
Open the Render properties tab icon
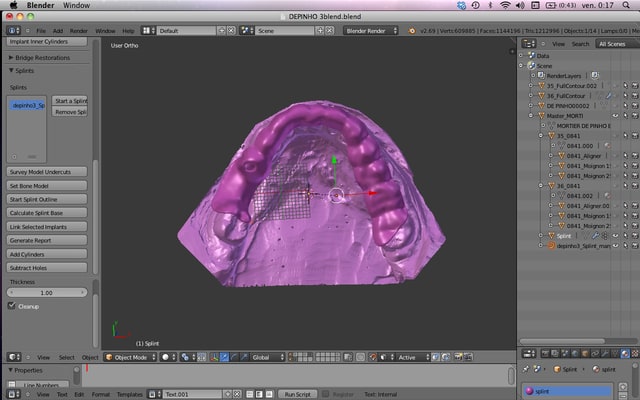click(x=546, y=353)
